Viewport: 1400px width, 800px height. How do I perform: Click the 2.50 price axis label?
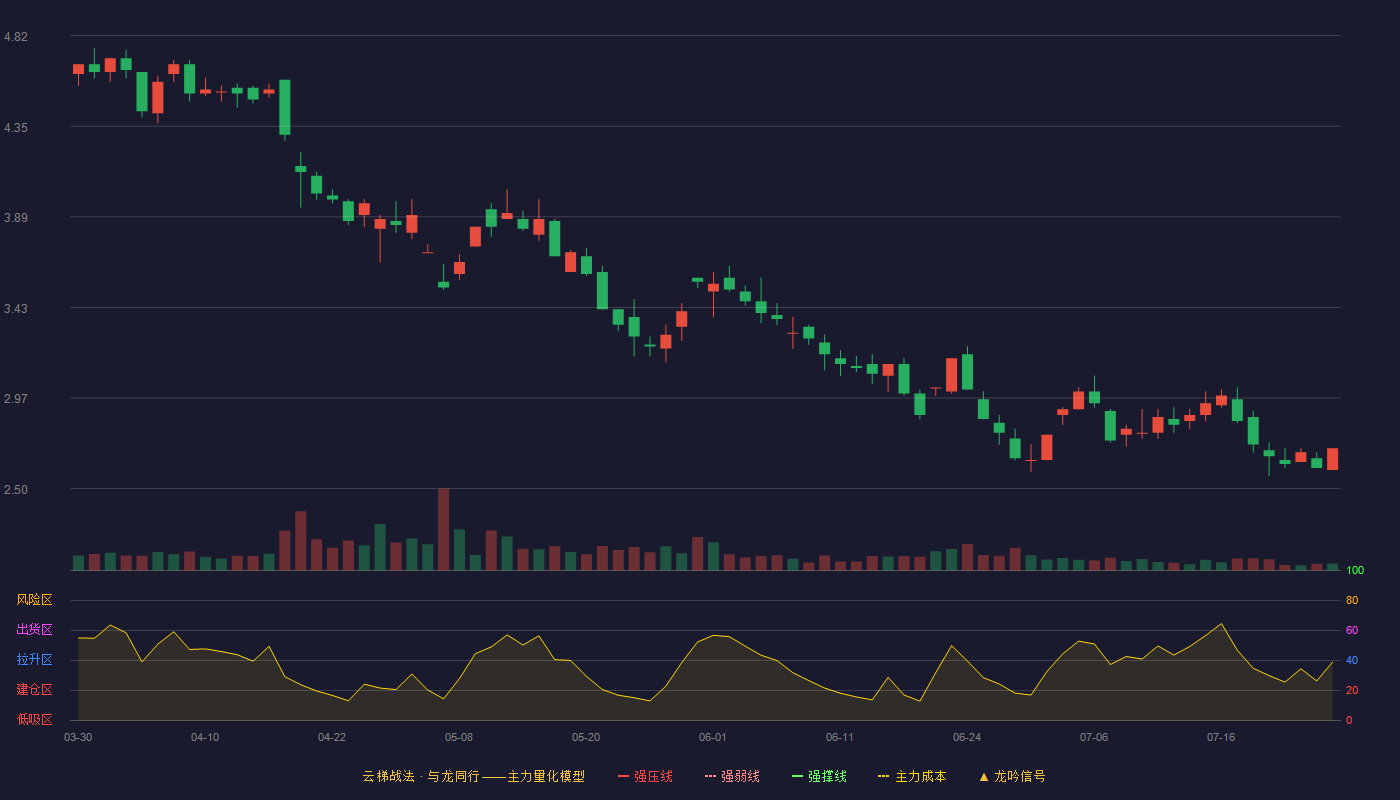[x=16, y=490]
